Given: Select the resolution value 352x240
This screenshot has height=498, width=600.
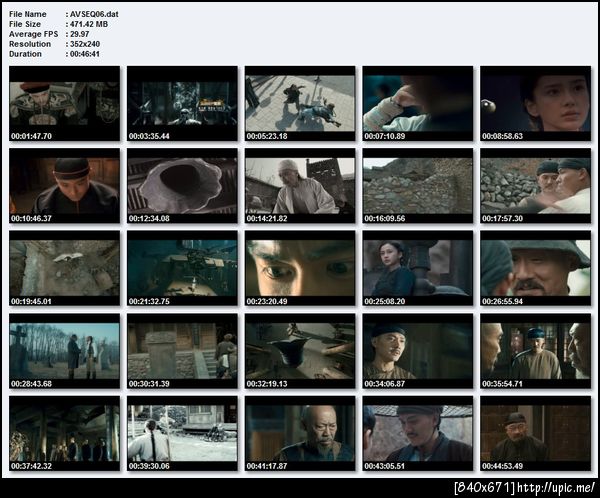Looking at the screenshot, I should 85,44.
